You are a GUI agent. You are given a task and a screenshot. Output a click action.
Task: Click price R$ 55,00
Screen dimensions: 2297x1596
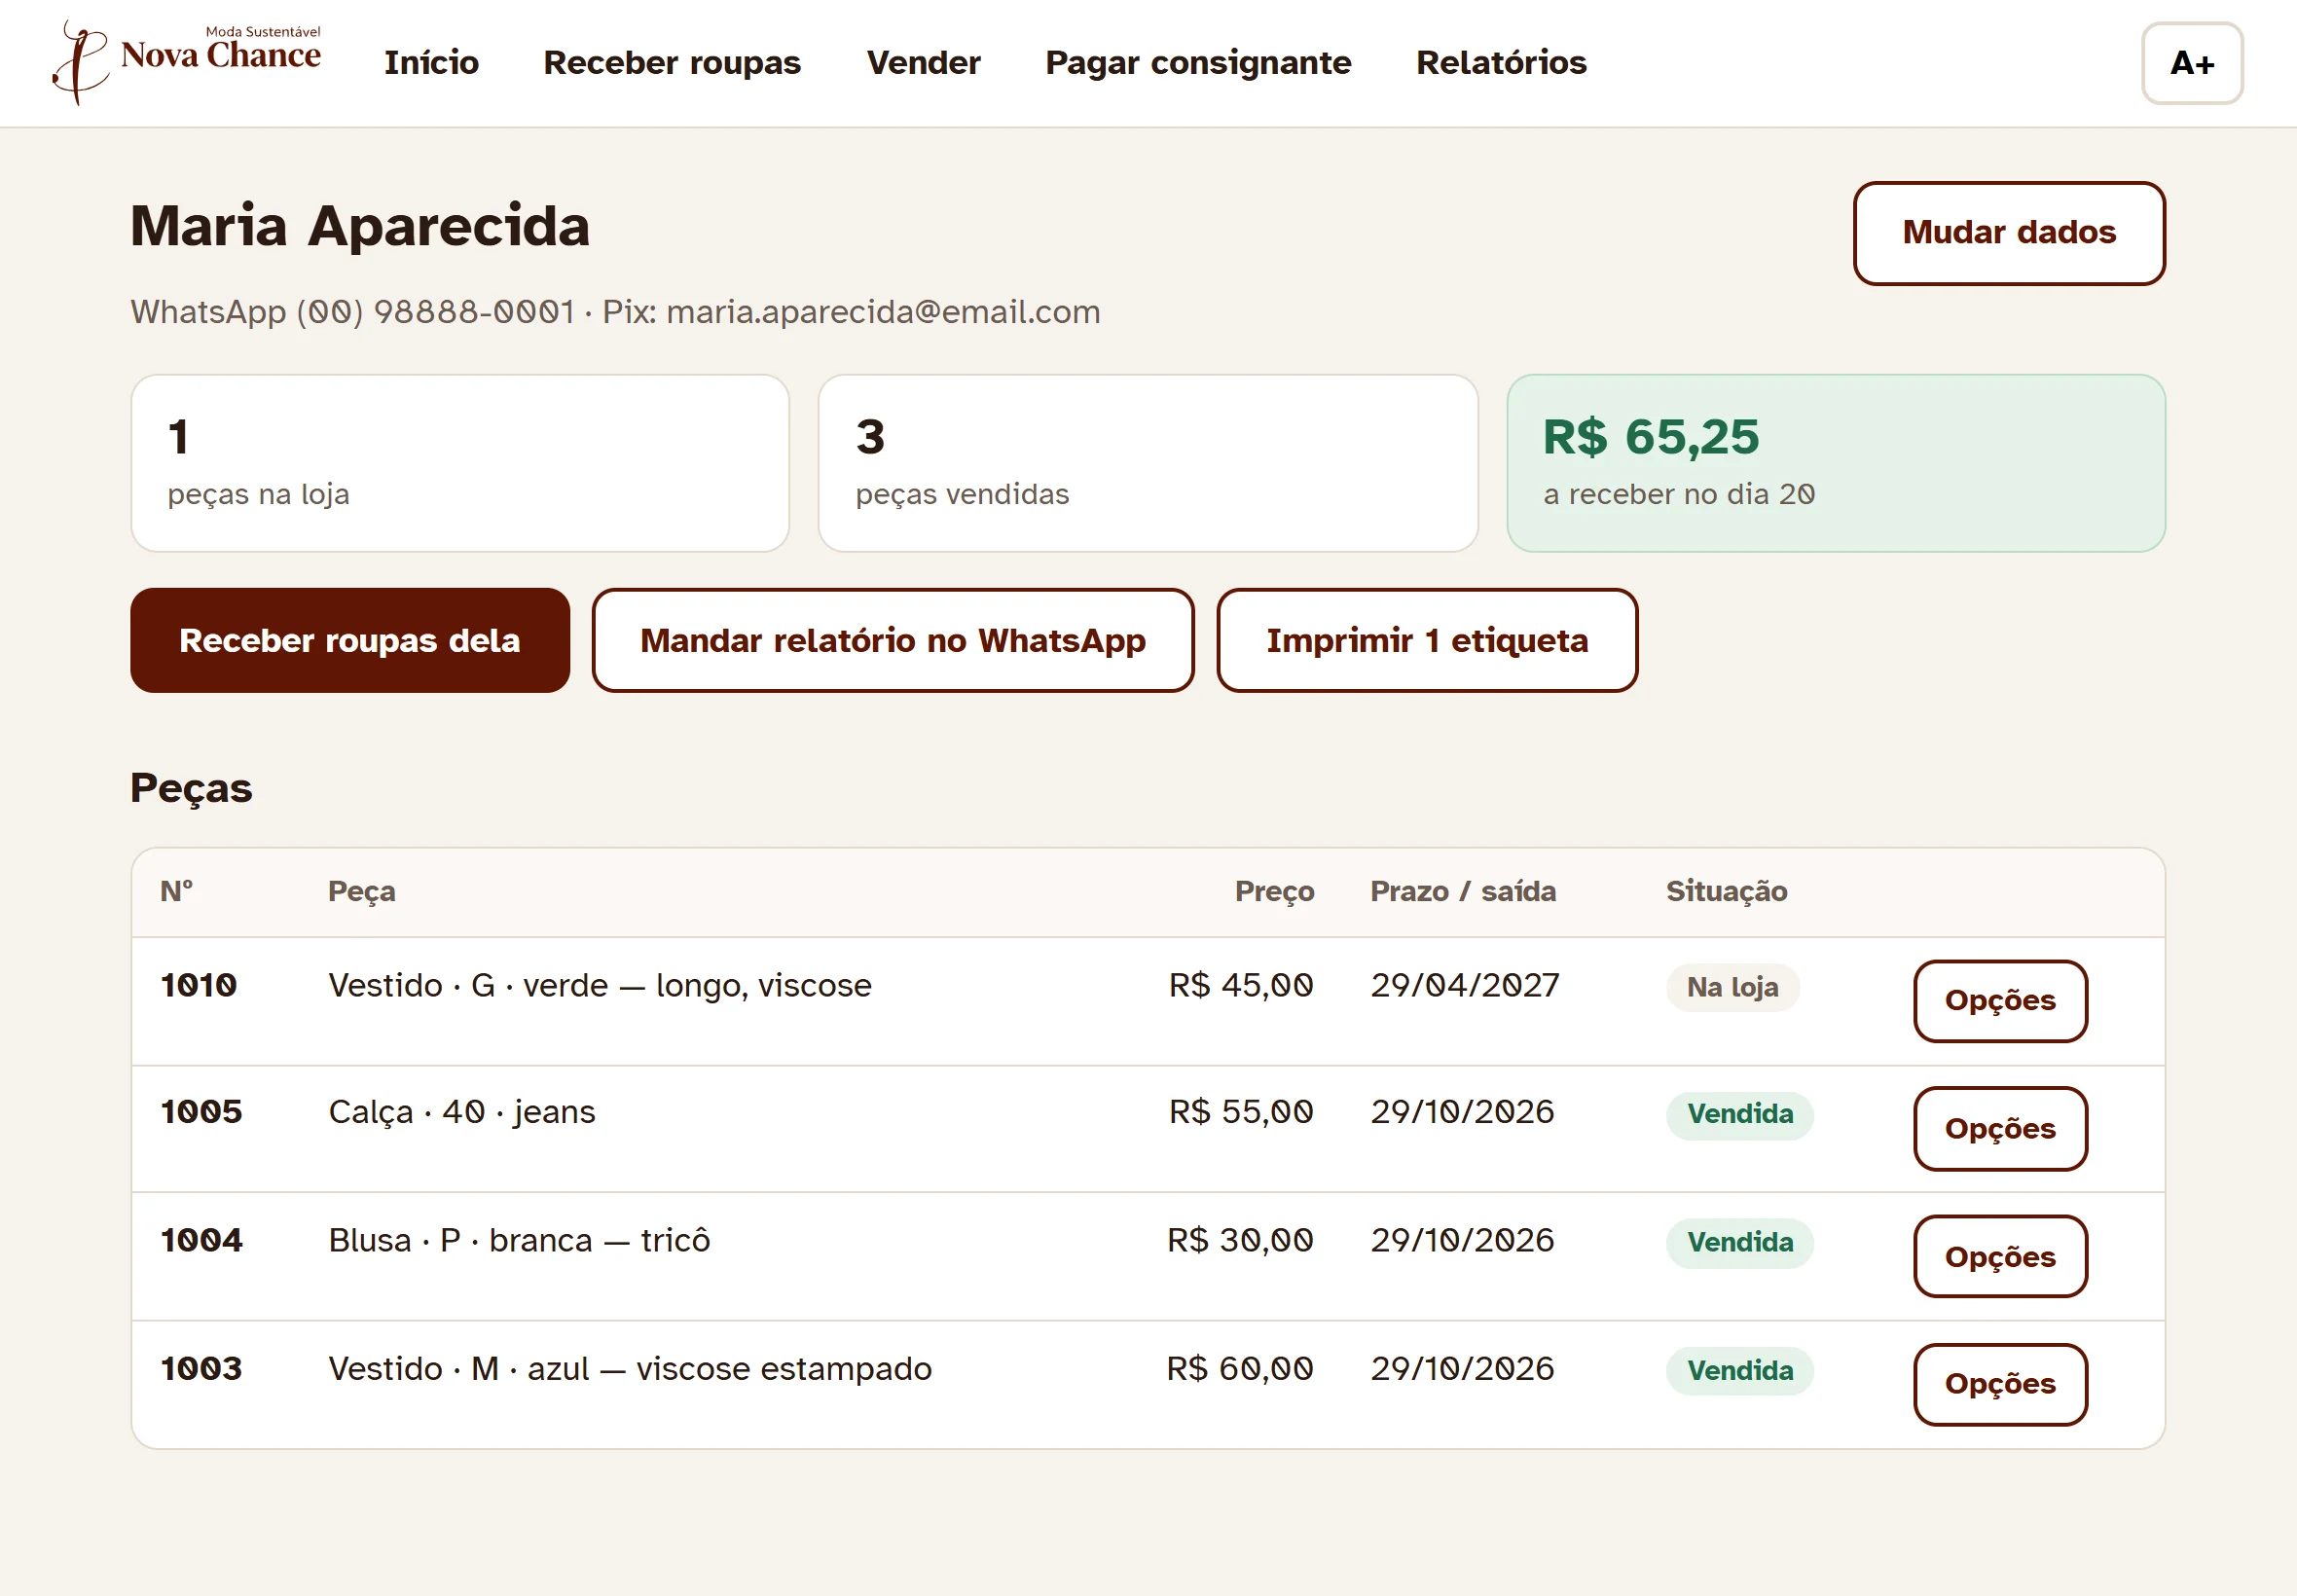[x=1241, y=1112]
